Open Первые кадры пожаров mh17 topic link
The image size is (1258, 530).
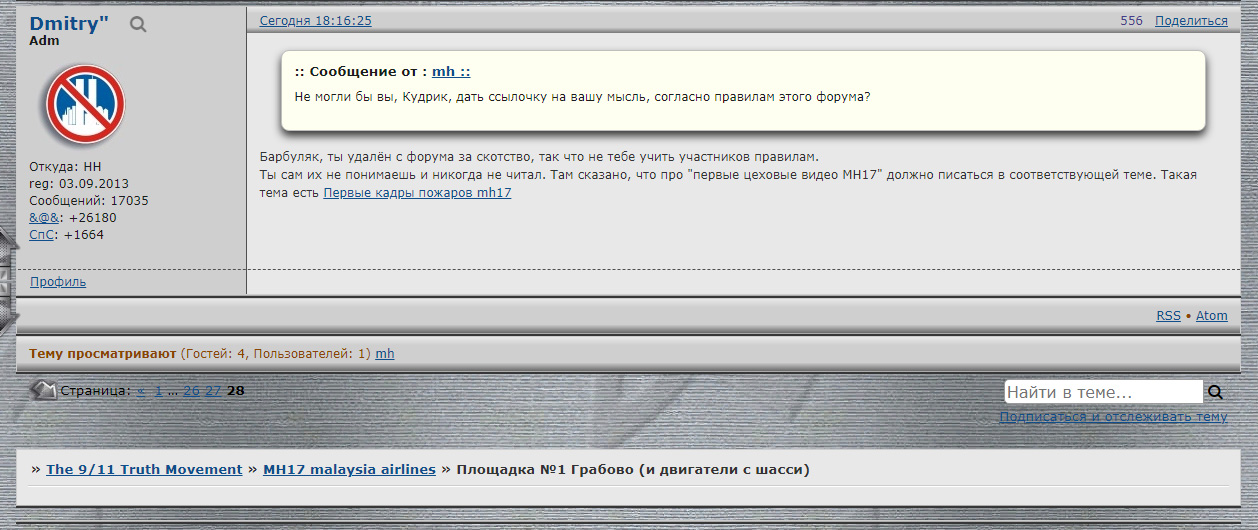click(x=417, y=192)
